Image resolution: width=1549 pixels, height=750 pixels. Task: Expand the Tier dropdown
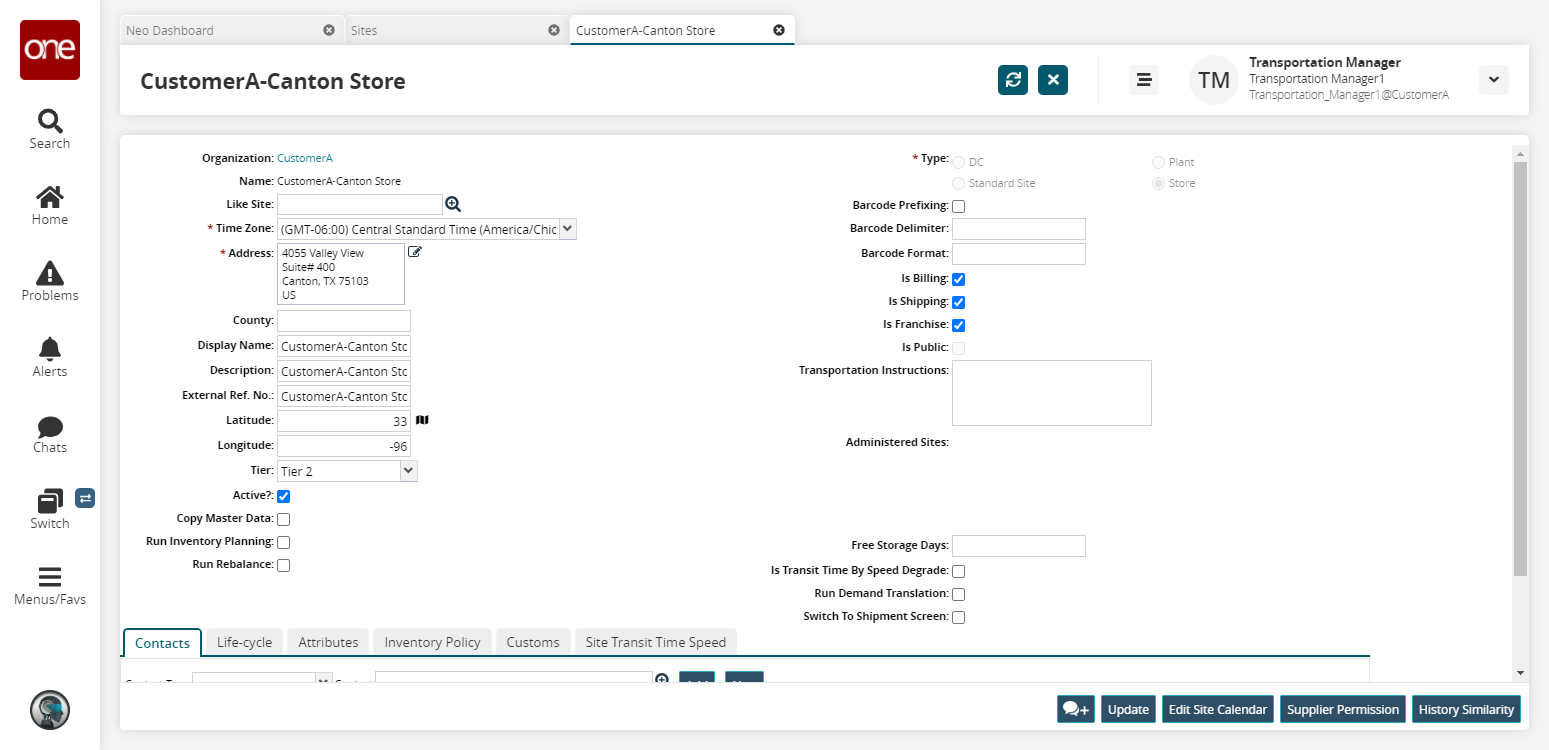[x=407, y=470]
